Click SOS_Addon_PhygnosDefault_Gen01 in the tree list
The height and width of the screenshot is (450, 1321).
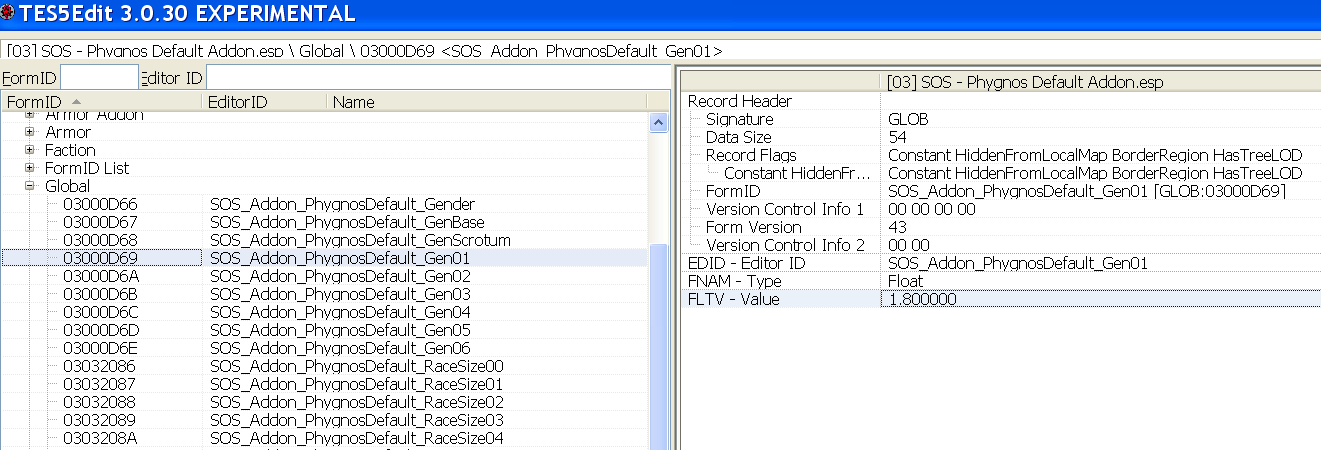click(340, 258)
